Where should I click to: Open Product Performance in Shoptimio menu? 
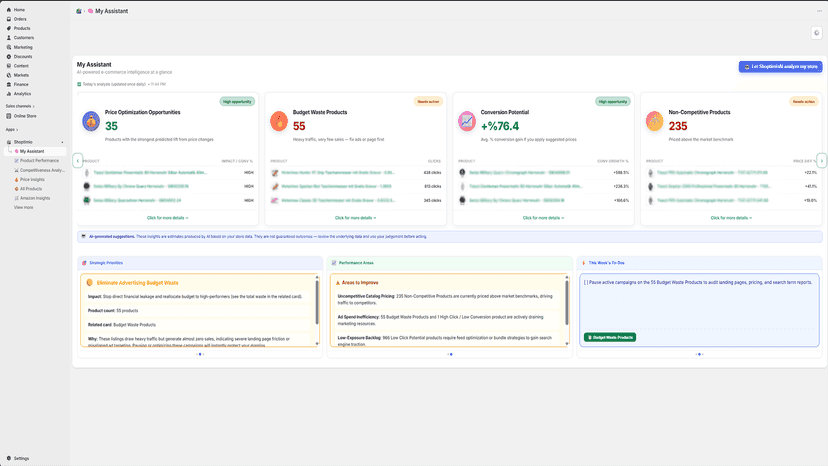[x=39, y=161]
